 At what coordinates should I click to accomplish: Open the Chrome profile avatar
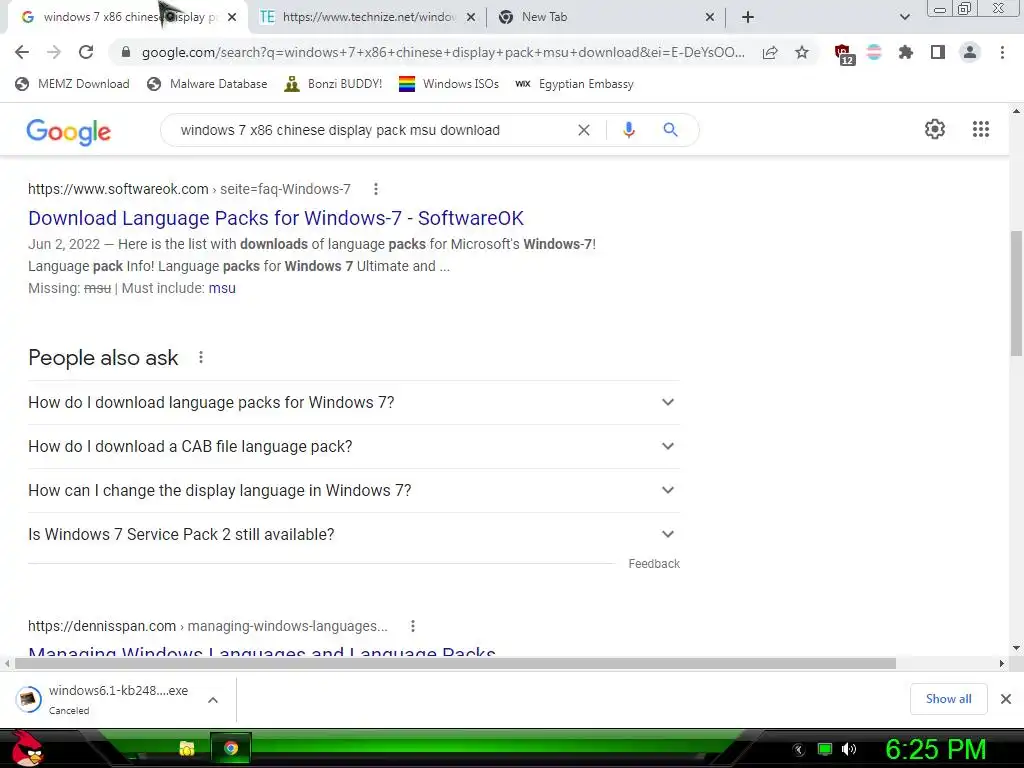click(970, 52)
